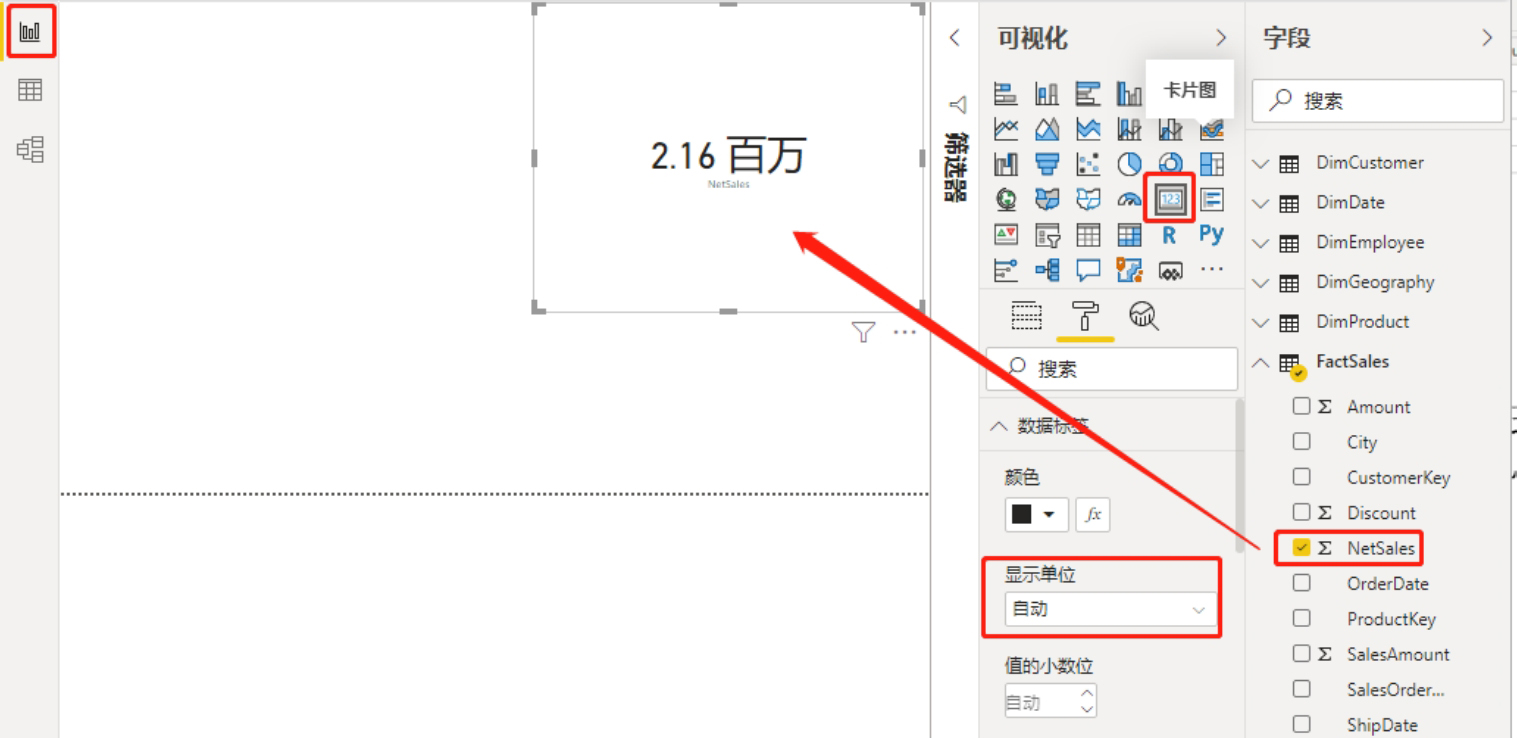Select the decomposition tree visual
1517x738 pixels.
[x=1047, y=270]
